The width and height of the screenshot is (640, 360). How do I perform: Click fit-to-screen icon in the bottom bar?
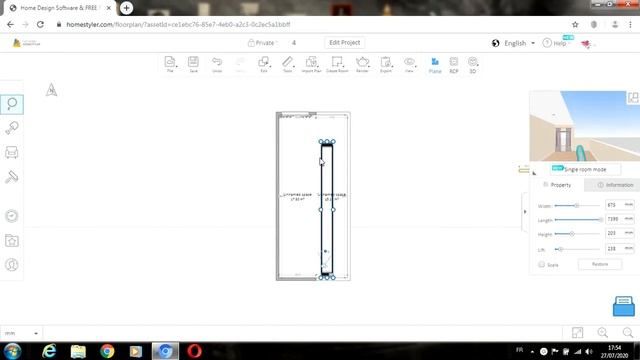click(x=577, y=333)
